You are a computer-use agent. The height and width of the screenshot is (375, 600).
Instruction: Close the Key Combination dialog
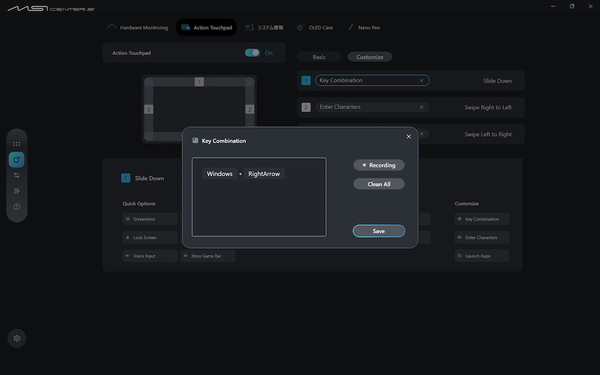point(409,137)
